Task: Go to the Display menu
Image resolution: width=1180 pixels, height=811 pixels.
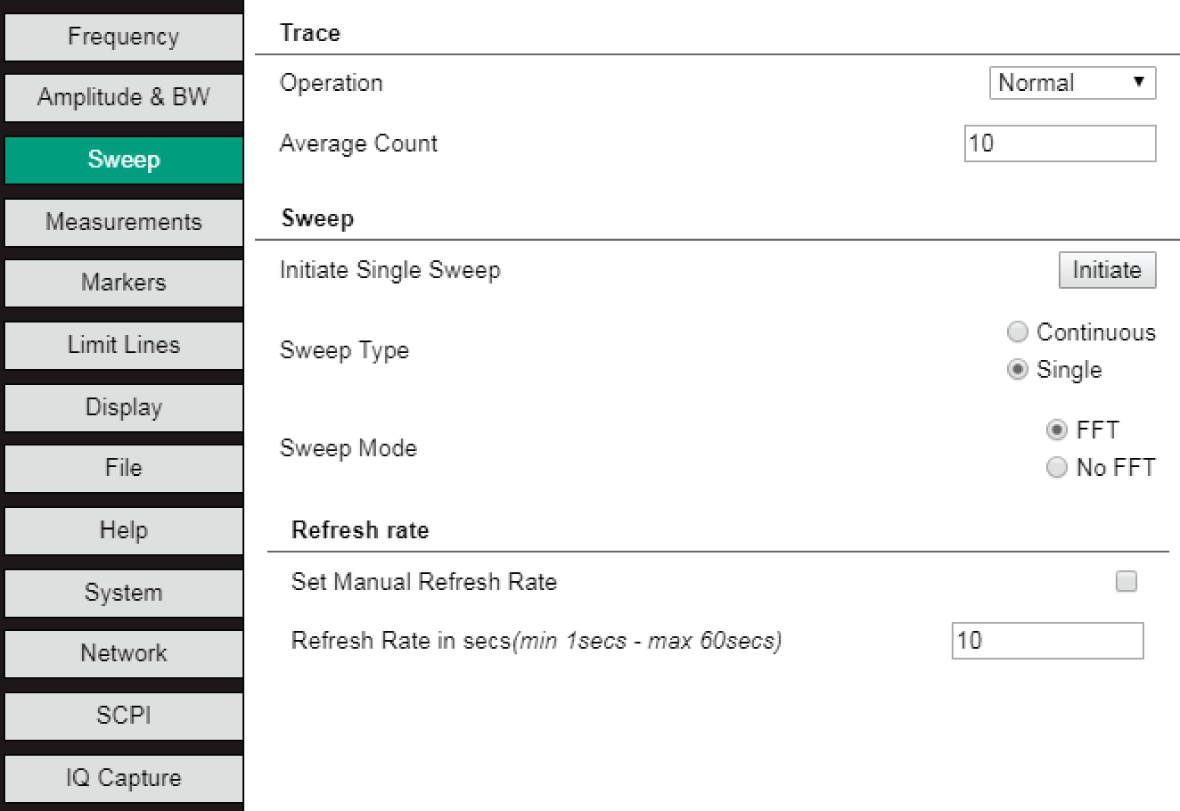Action: (x=123, y=407)
